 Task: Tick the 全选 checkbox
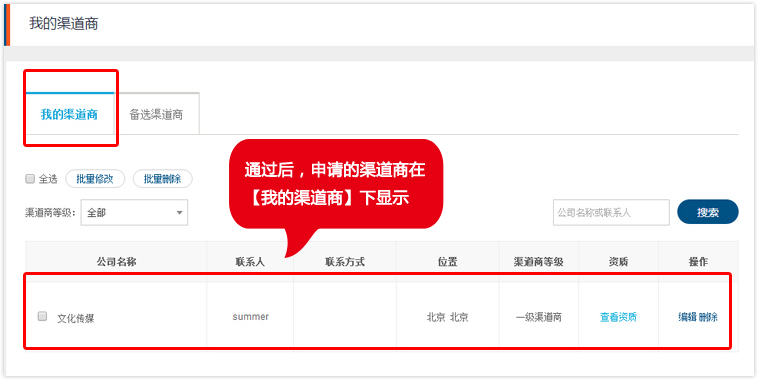tap(30, 179)
